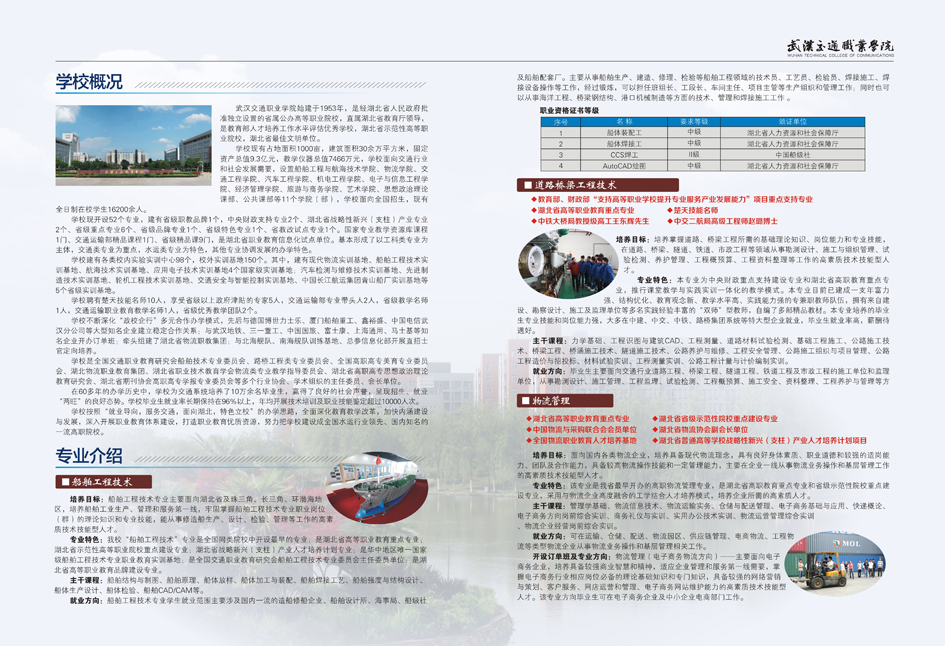The width and height of the screenshot is (945, 646).
Task: Select the CCS焊工 table cell
Action: [x=624, y=155]
